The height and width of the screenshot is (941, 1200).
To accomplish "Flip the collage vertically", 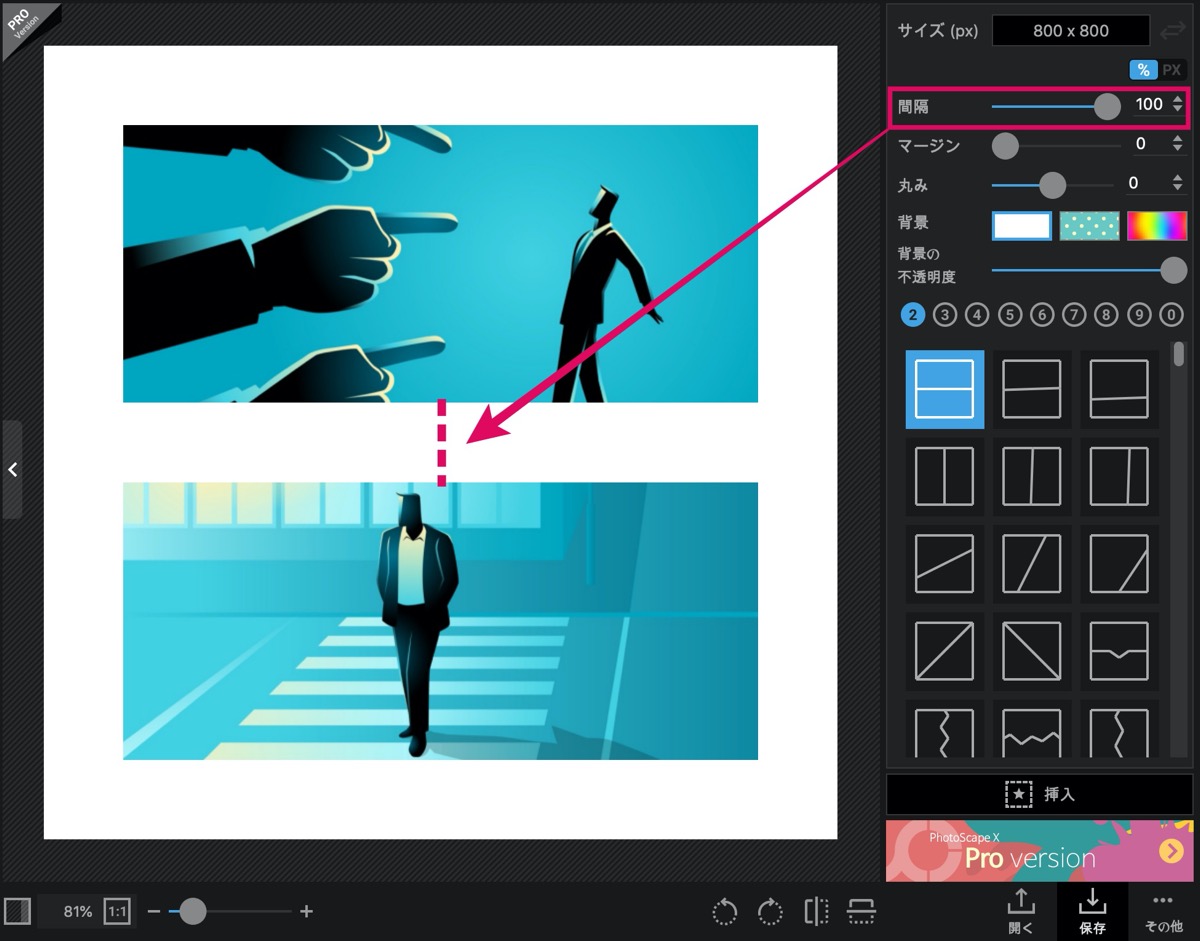I will [861, 911].
